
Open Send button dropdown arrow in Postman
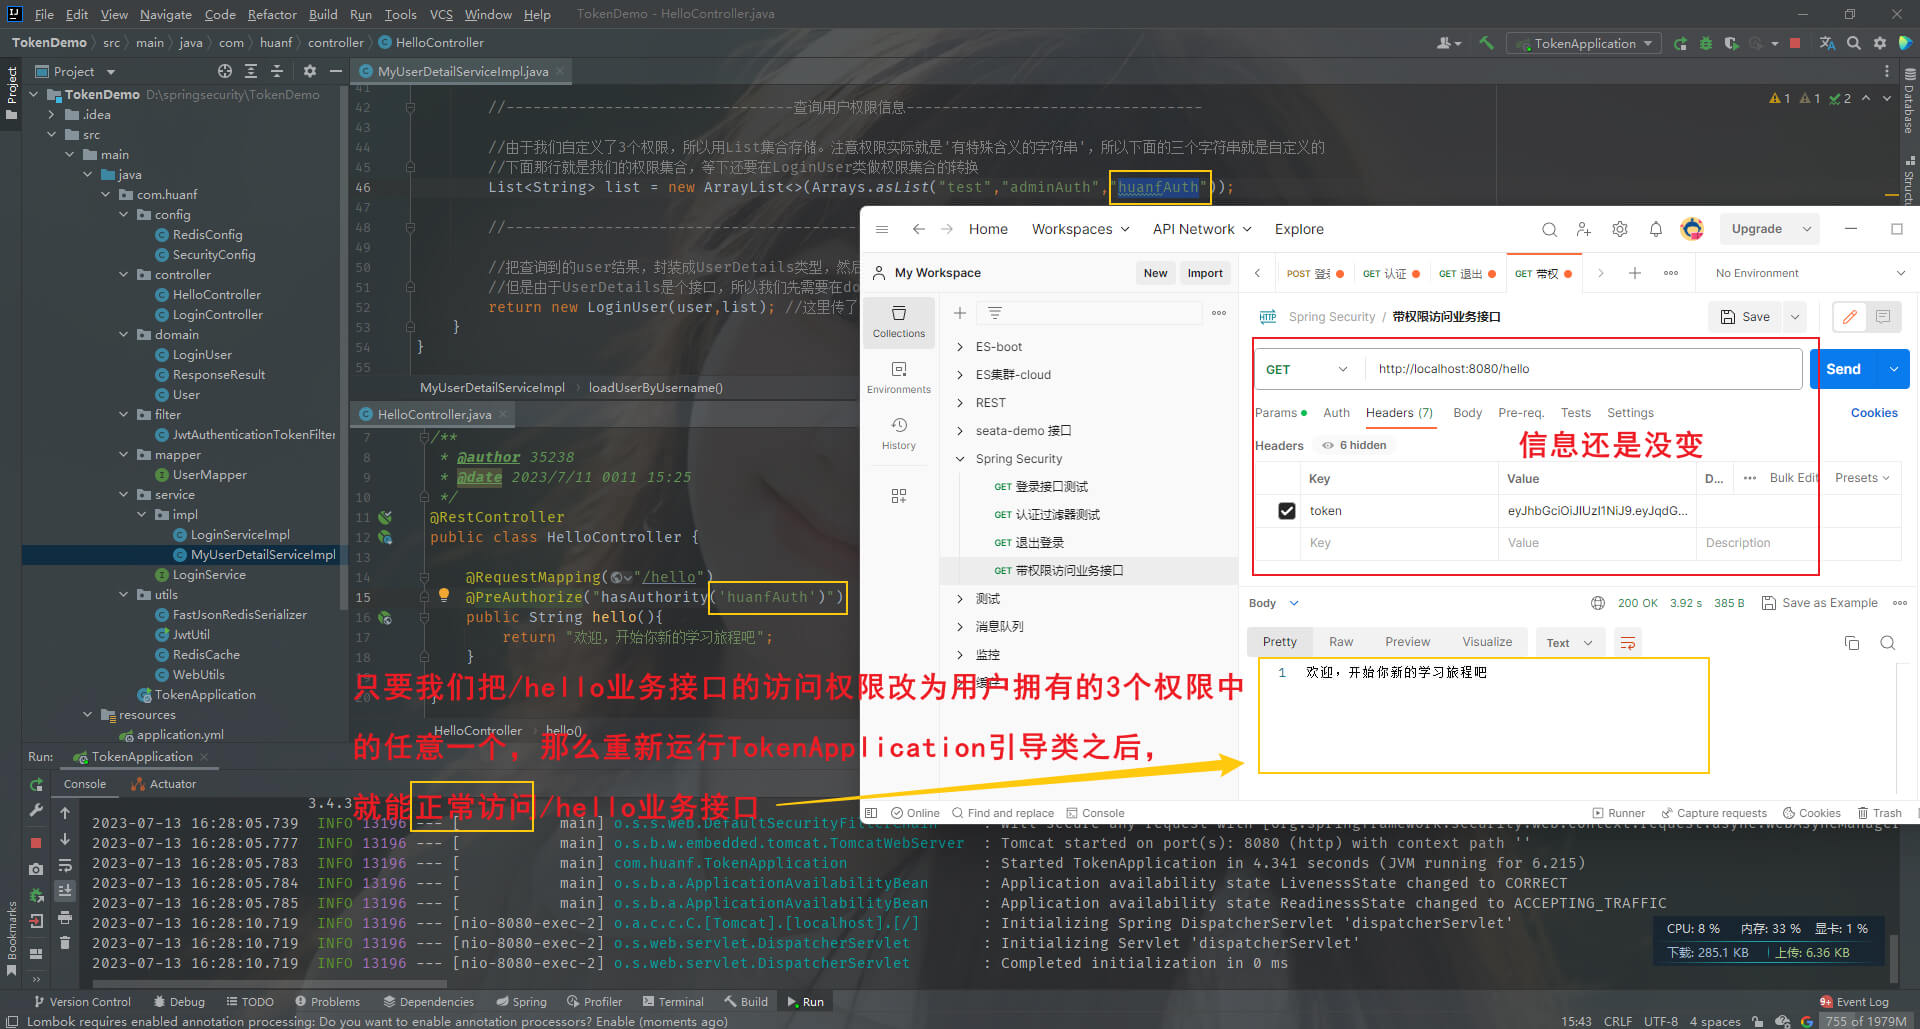(x=1894, y=369)
